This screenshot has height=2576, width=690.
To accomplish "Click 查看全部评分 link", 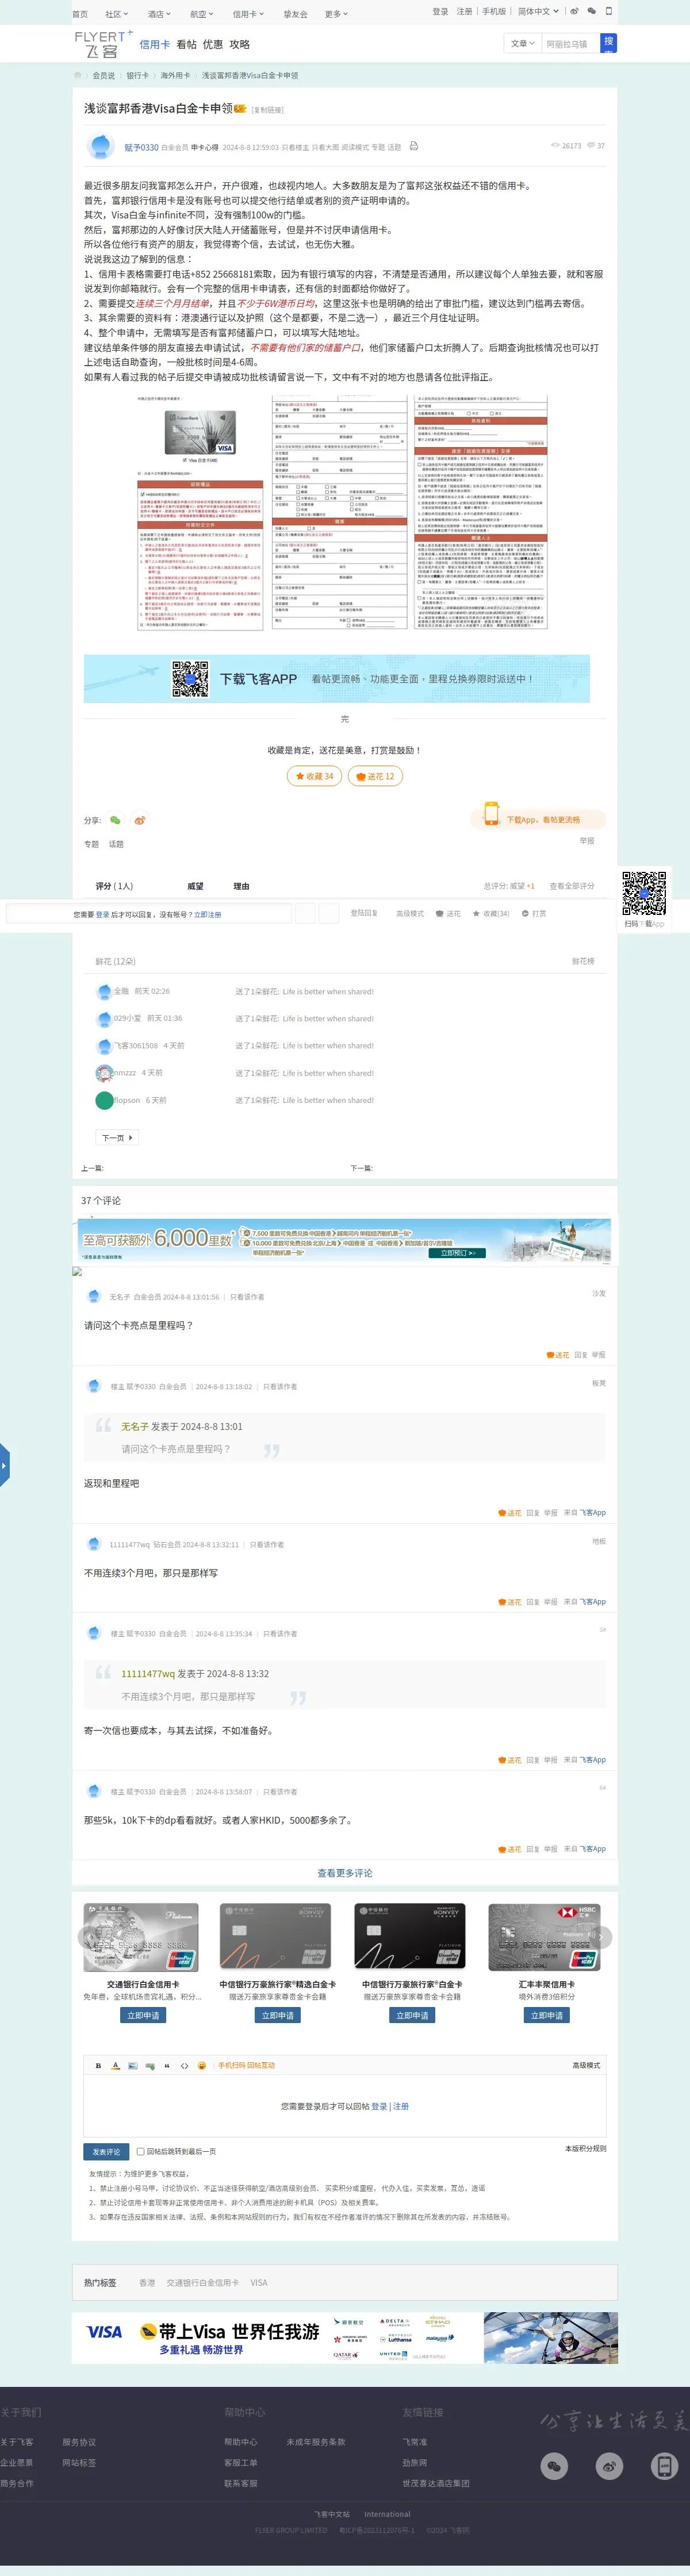I will [571, 886].
